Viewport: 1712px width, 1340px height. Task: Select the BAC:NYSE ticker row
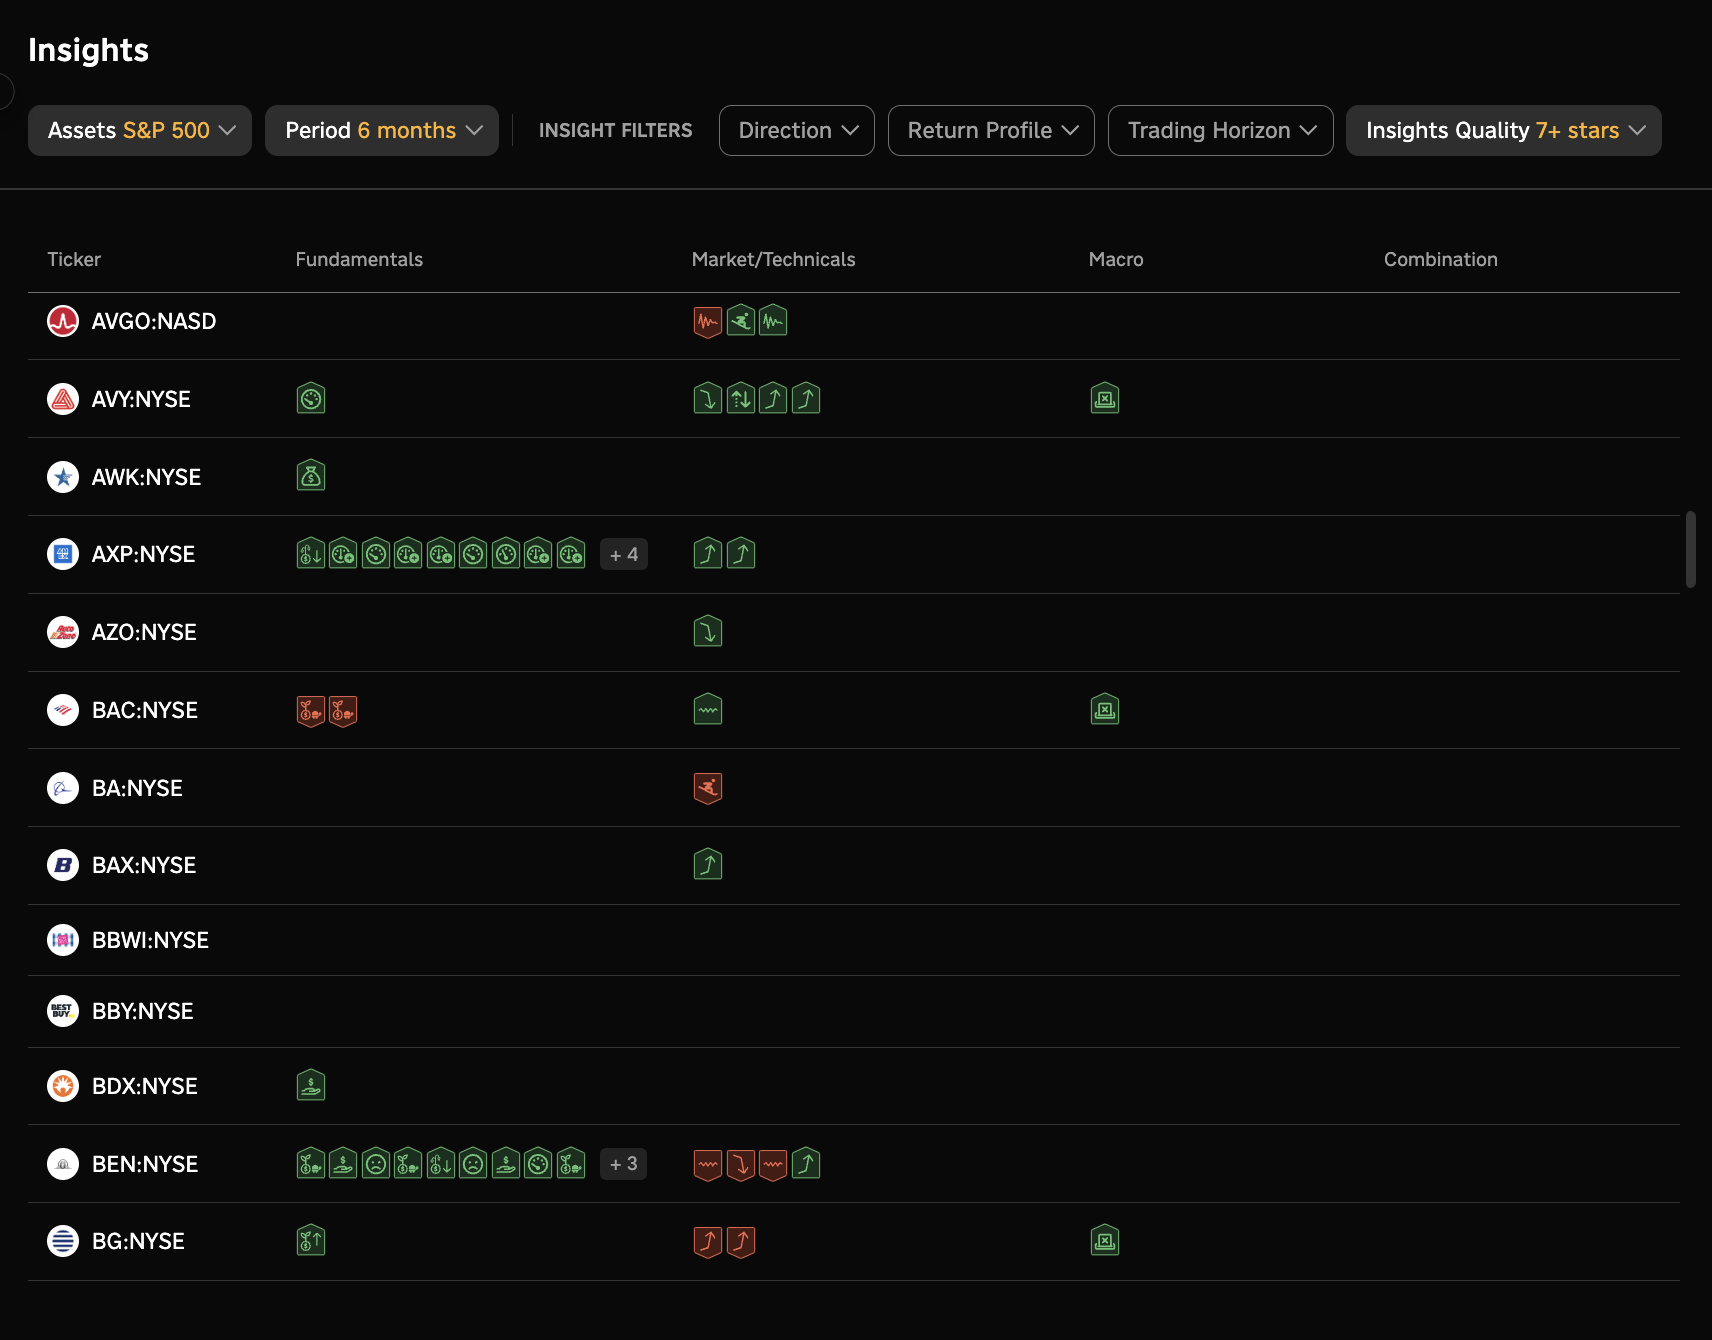click(x=854, y=710)
